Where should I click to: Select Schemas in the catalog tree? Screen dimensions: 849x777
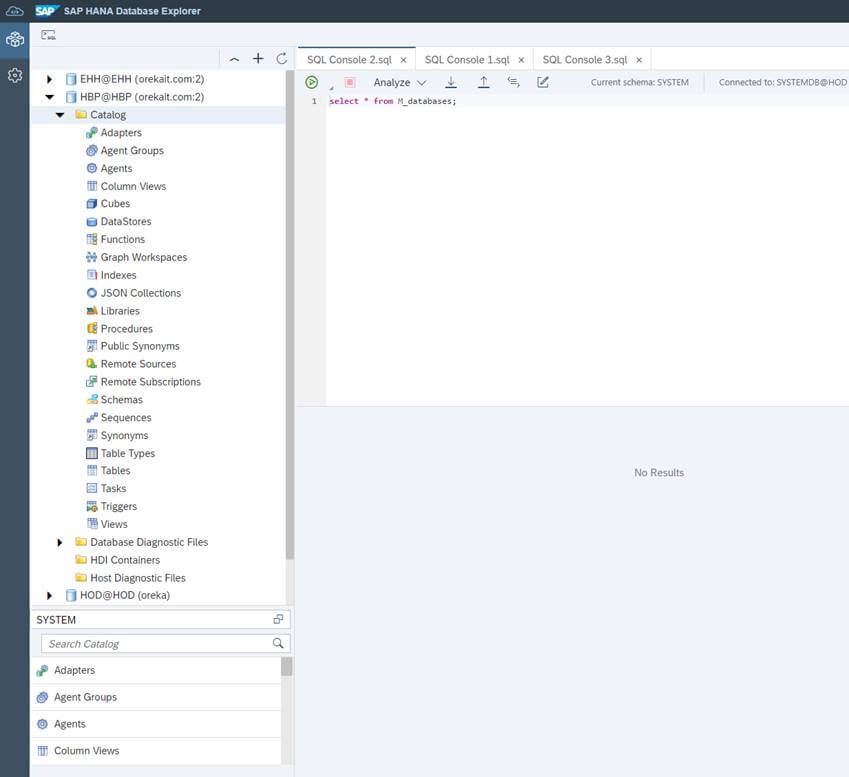click(121, 400)
